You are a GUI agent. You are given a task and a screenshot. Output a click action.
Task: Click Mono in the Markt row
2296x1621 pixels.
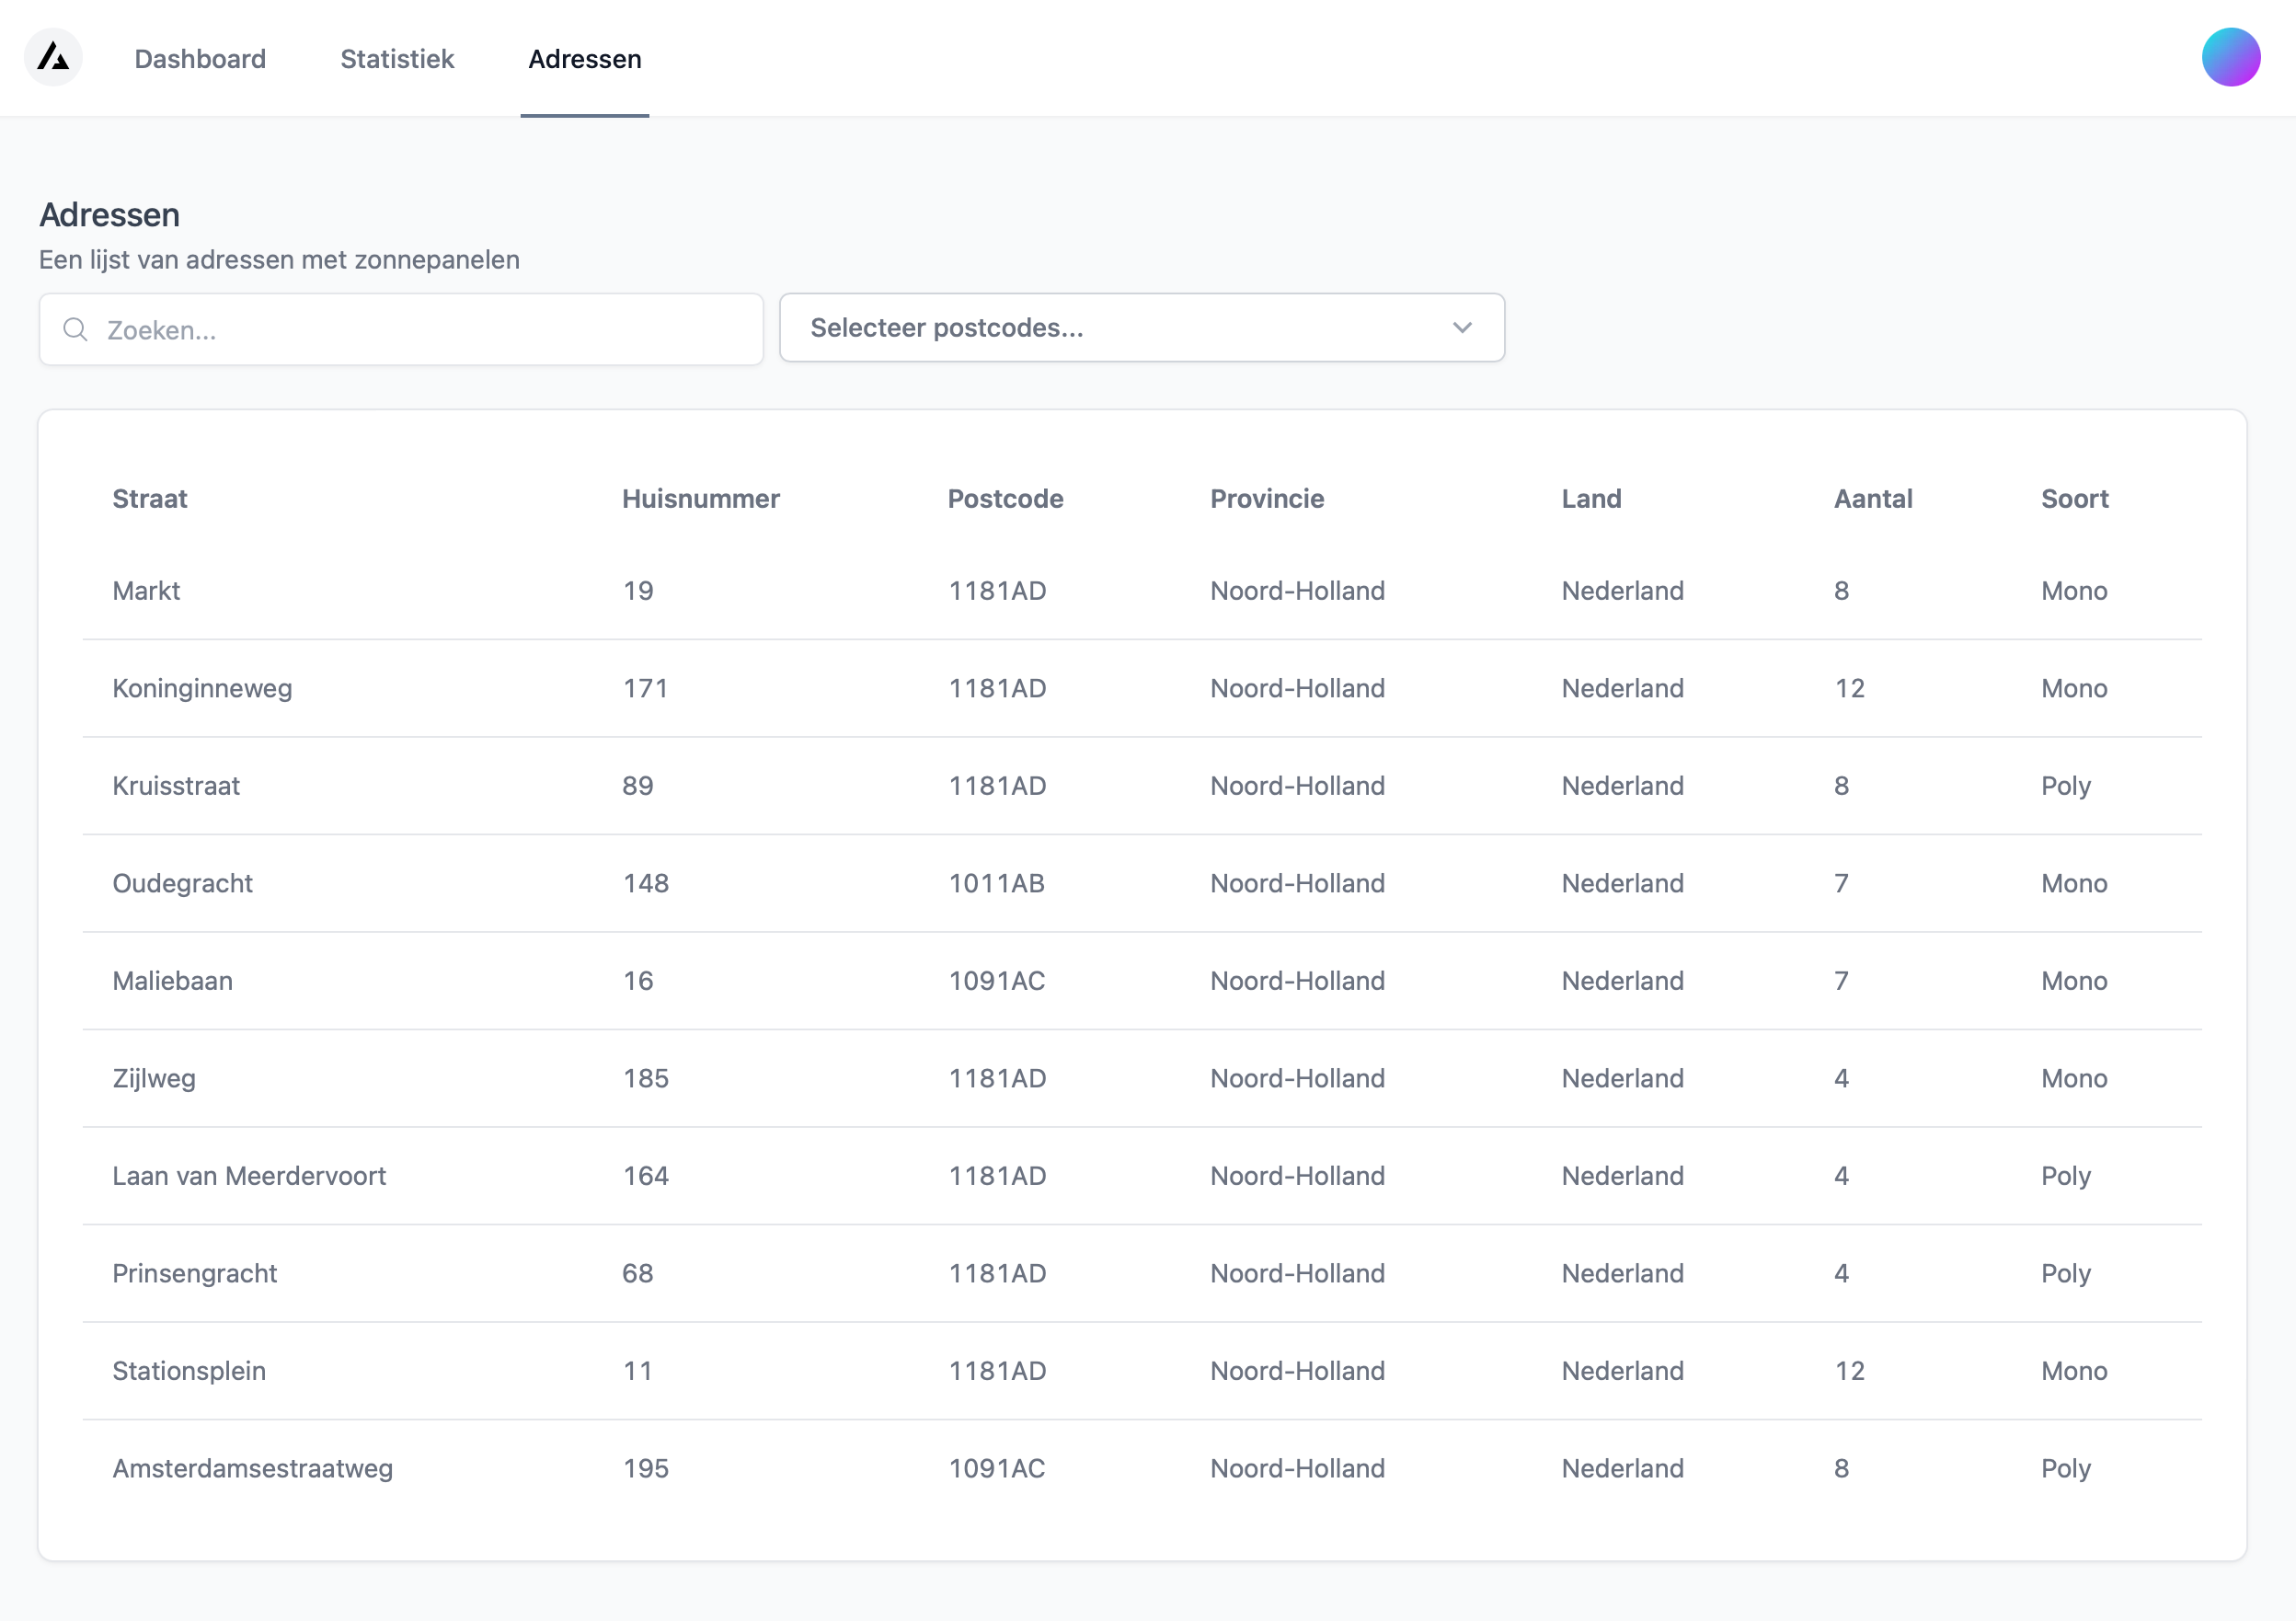point(2074,591)
